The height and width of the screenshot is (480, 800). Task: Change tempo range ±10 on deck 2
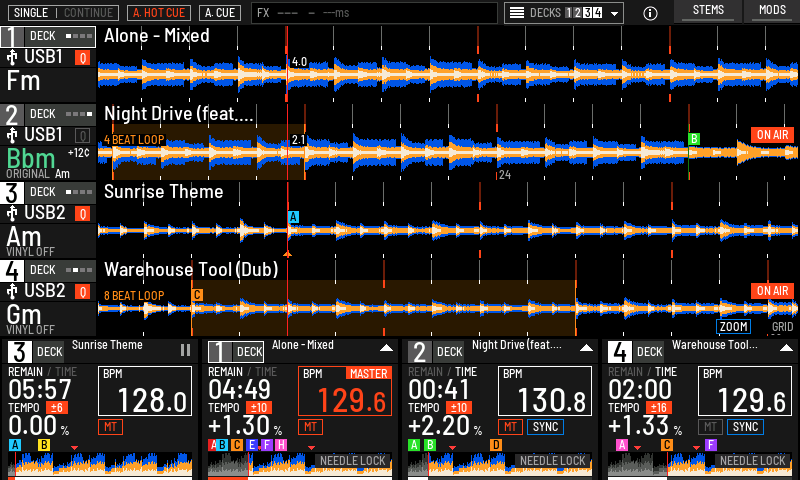click(x=459, y=408)
